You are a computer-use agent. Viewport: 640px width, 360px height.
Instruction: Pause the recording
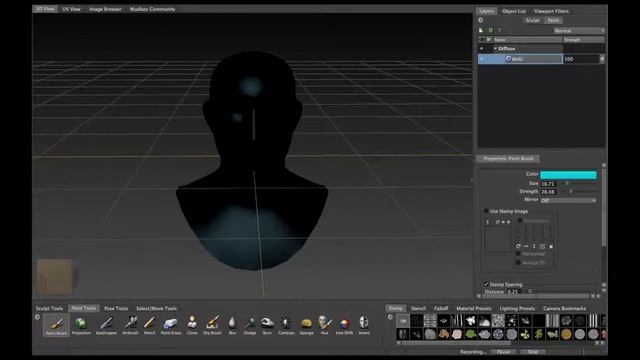[503, 352]
